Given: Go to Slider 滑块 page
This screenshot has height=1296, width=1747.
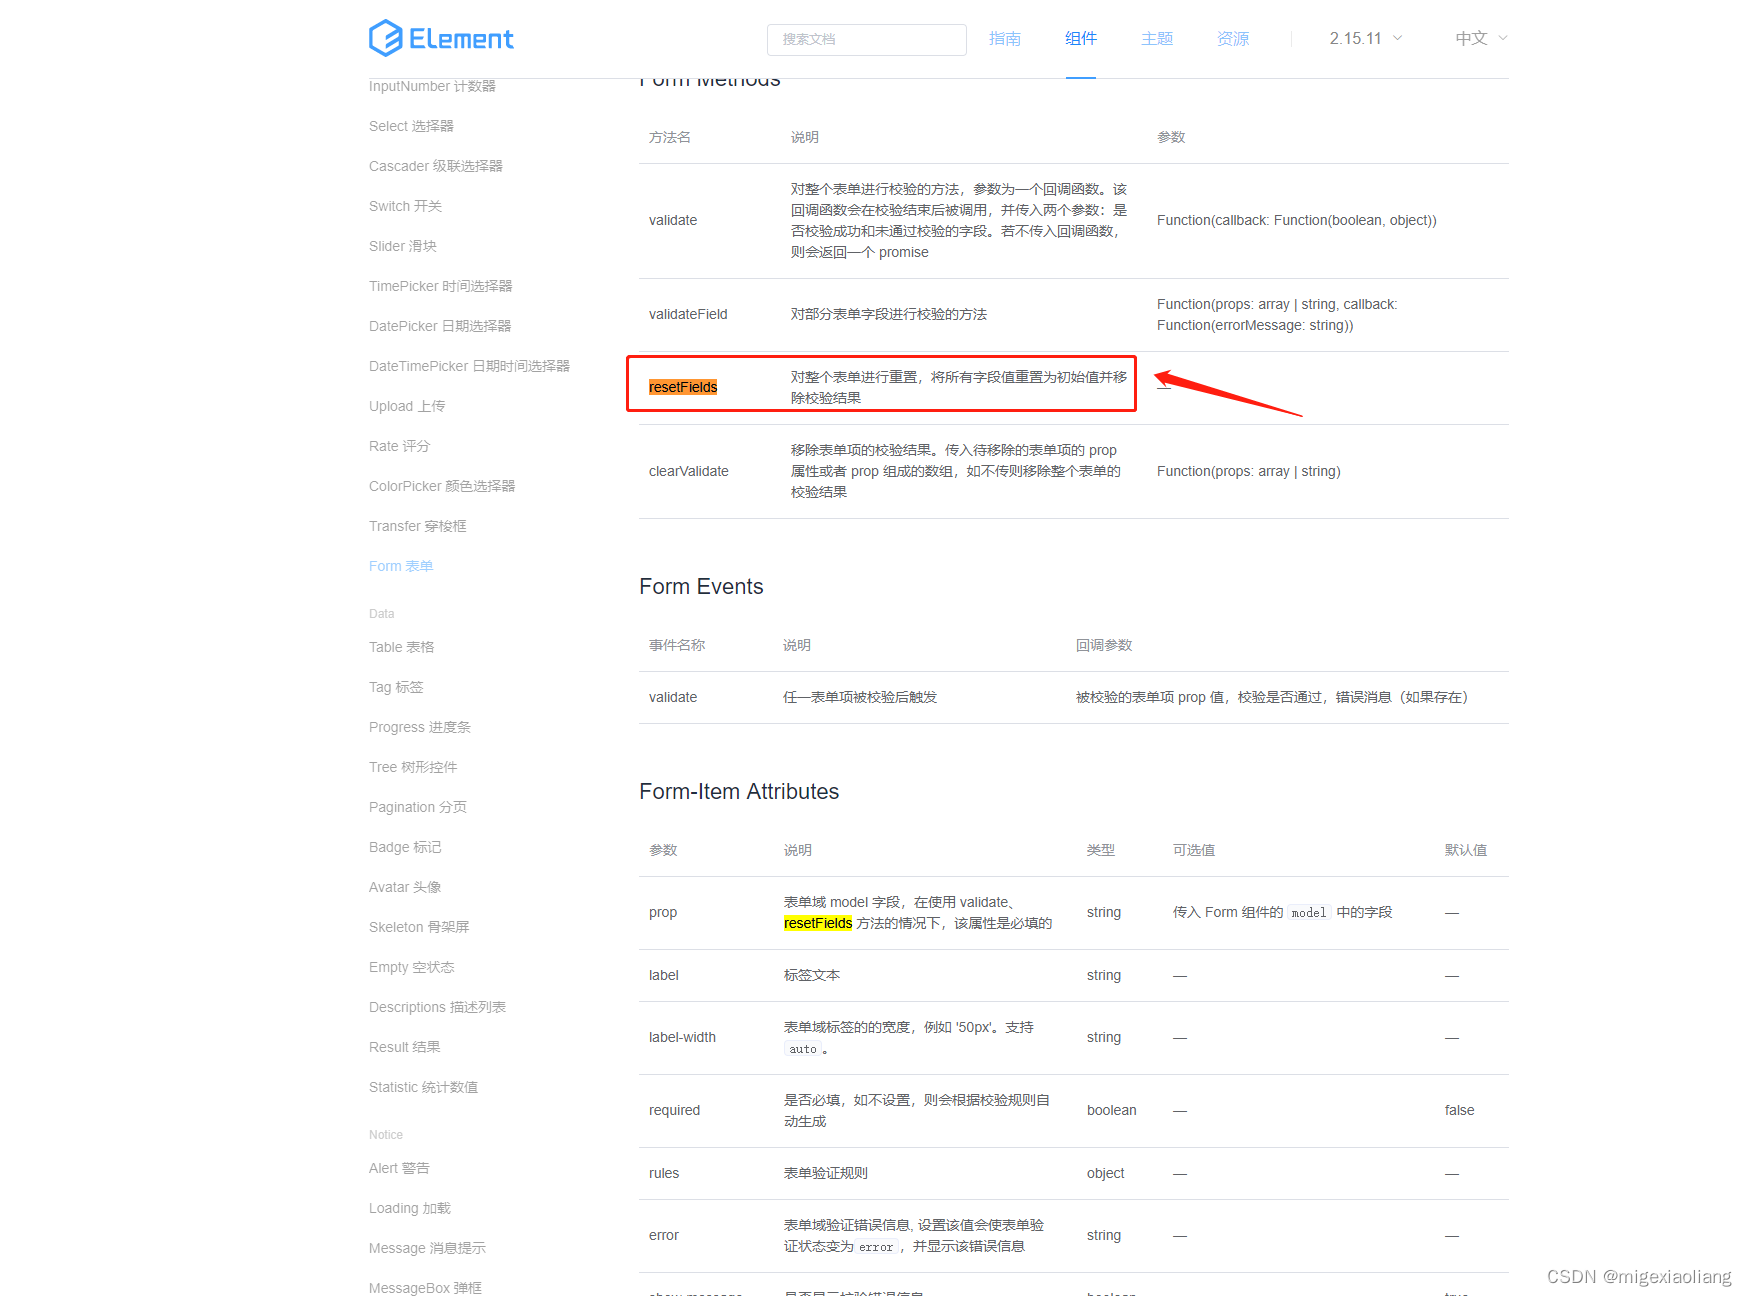Looking at the screenshot, I should click(402, 246).
